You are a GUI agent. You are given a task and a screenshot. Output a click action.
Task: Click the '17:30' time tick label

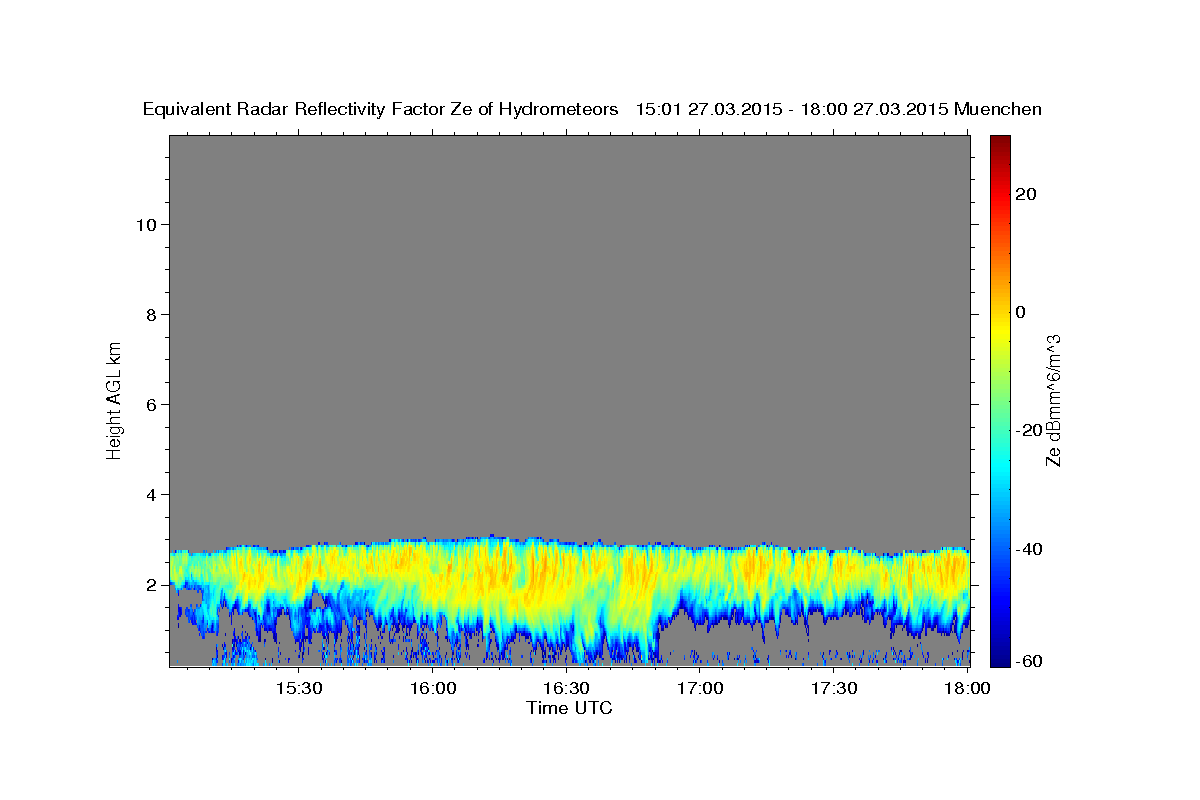click(833, 688)
